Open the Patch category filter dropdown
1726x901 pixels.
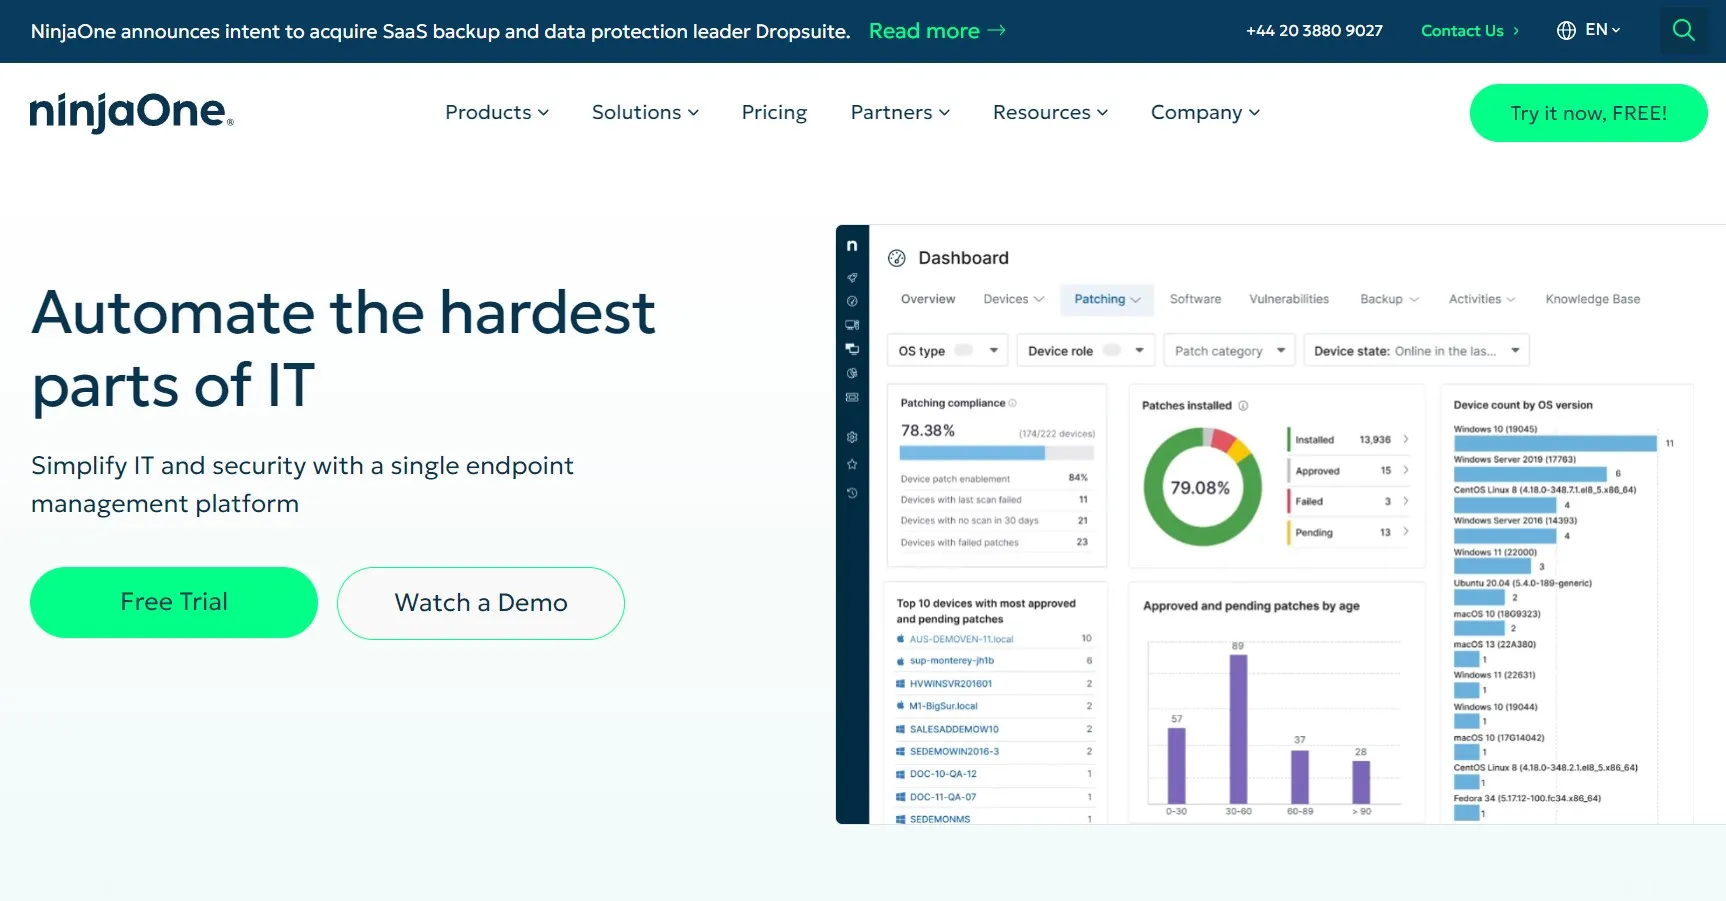click(x=1230, y=351)
